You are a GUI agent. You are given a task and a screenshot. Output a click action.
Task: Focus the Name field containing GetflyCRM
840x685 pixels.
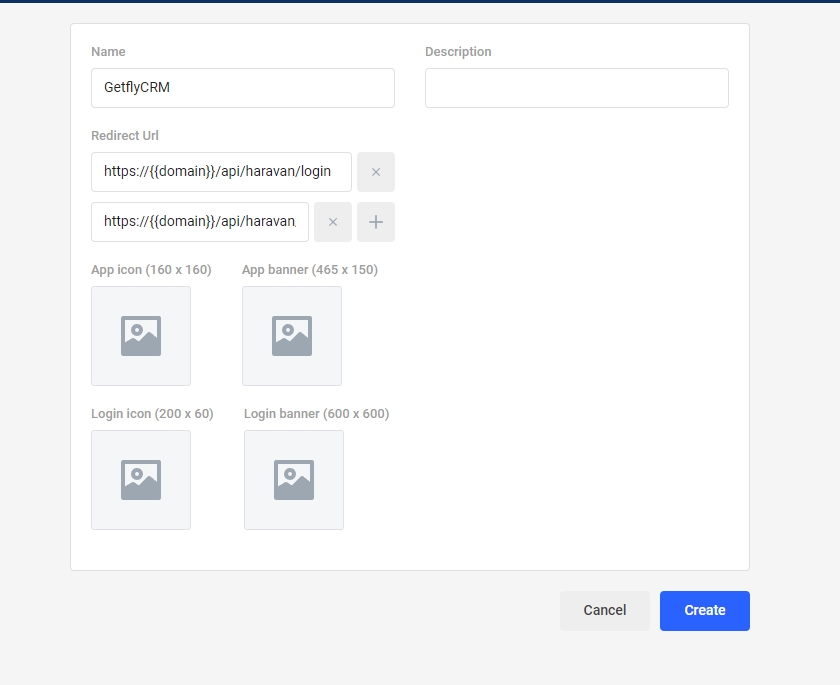click(x=242, y=88)
